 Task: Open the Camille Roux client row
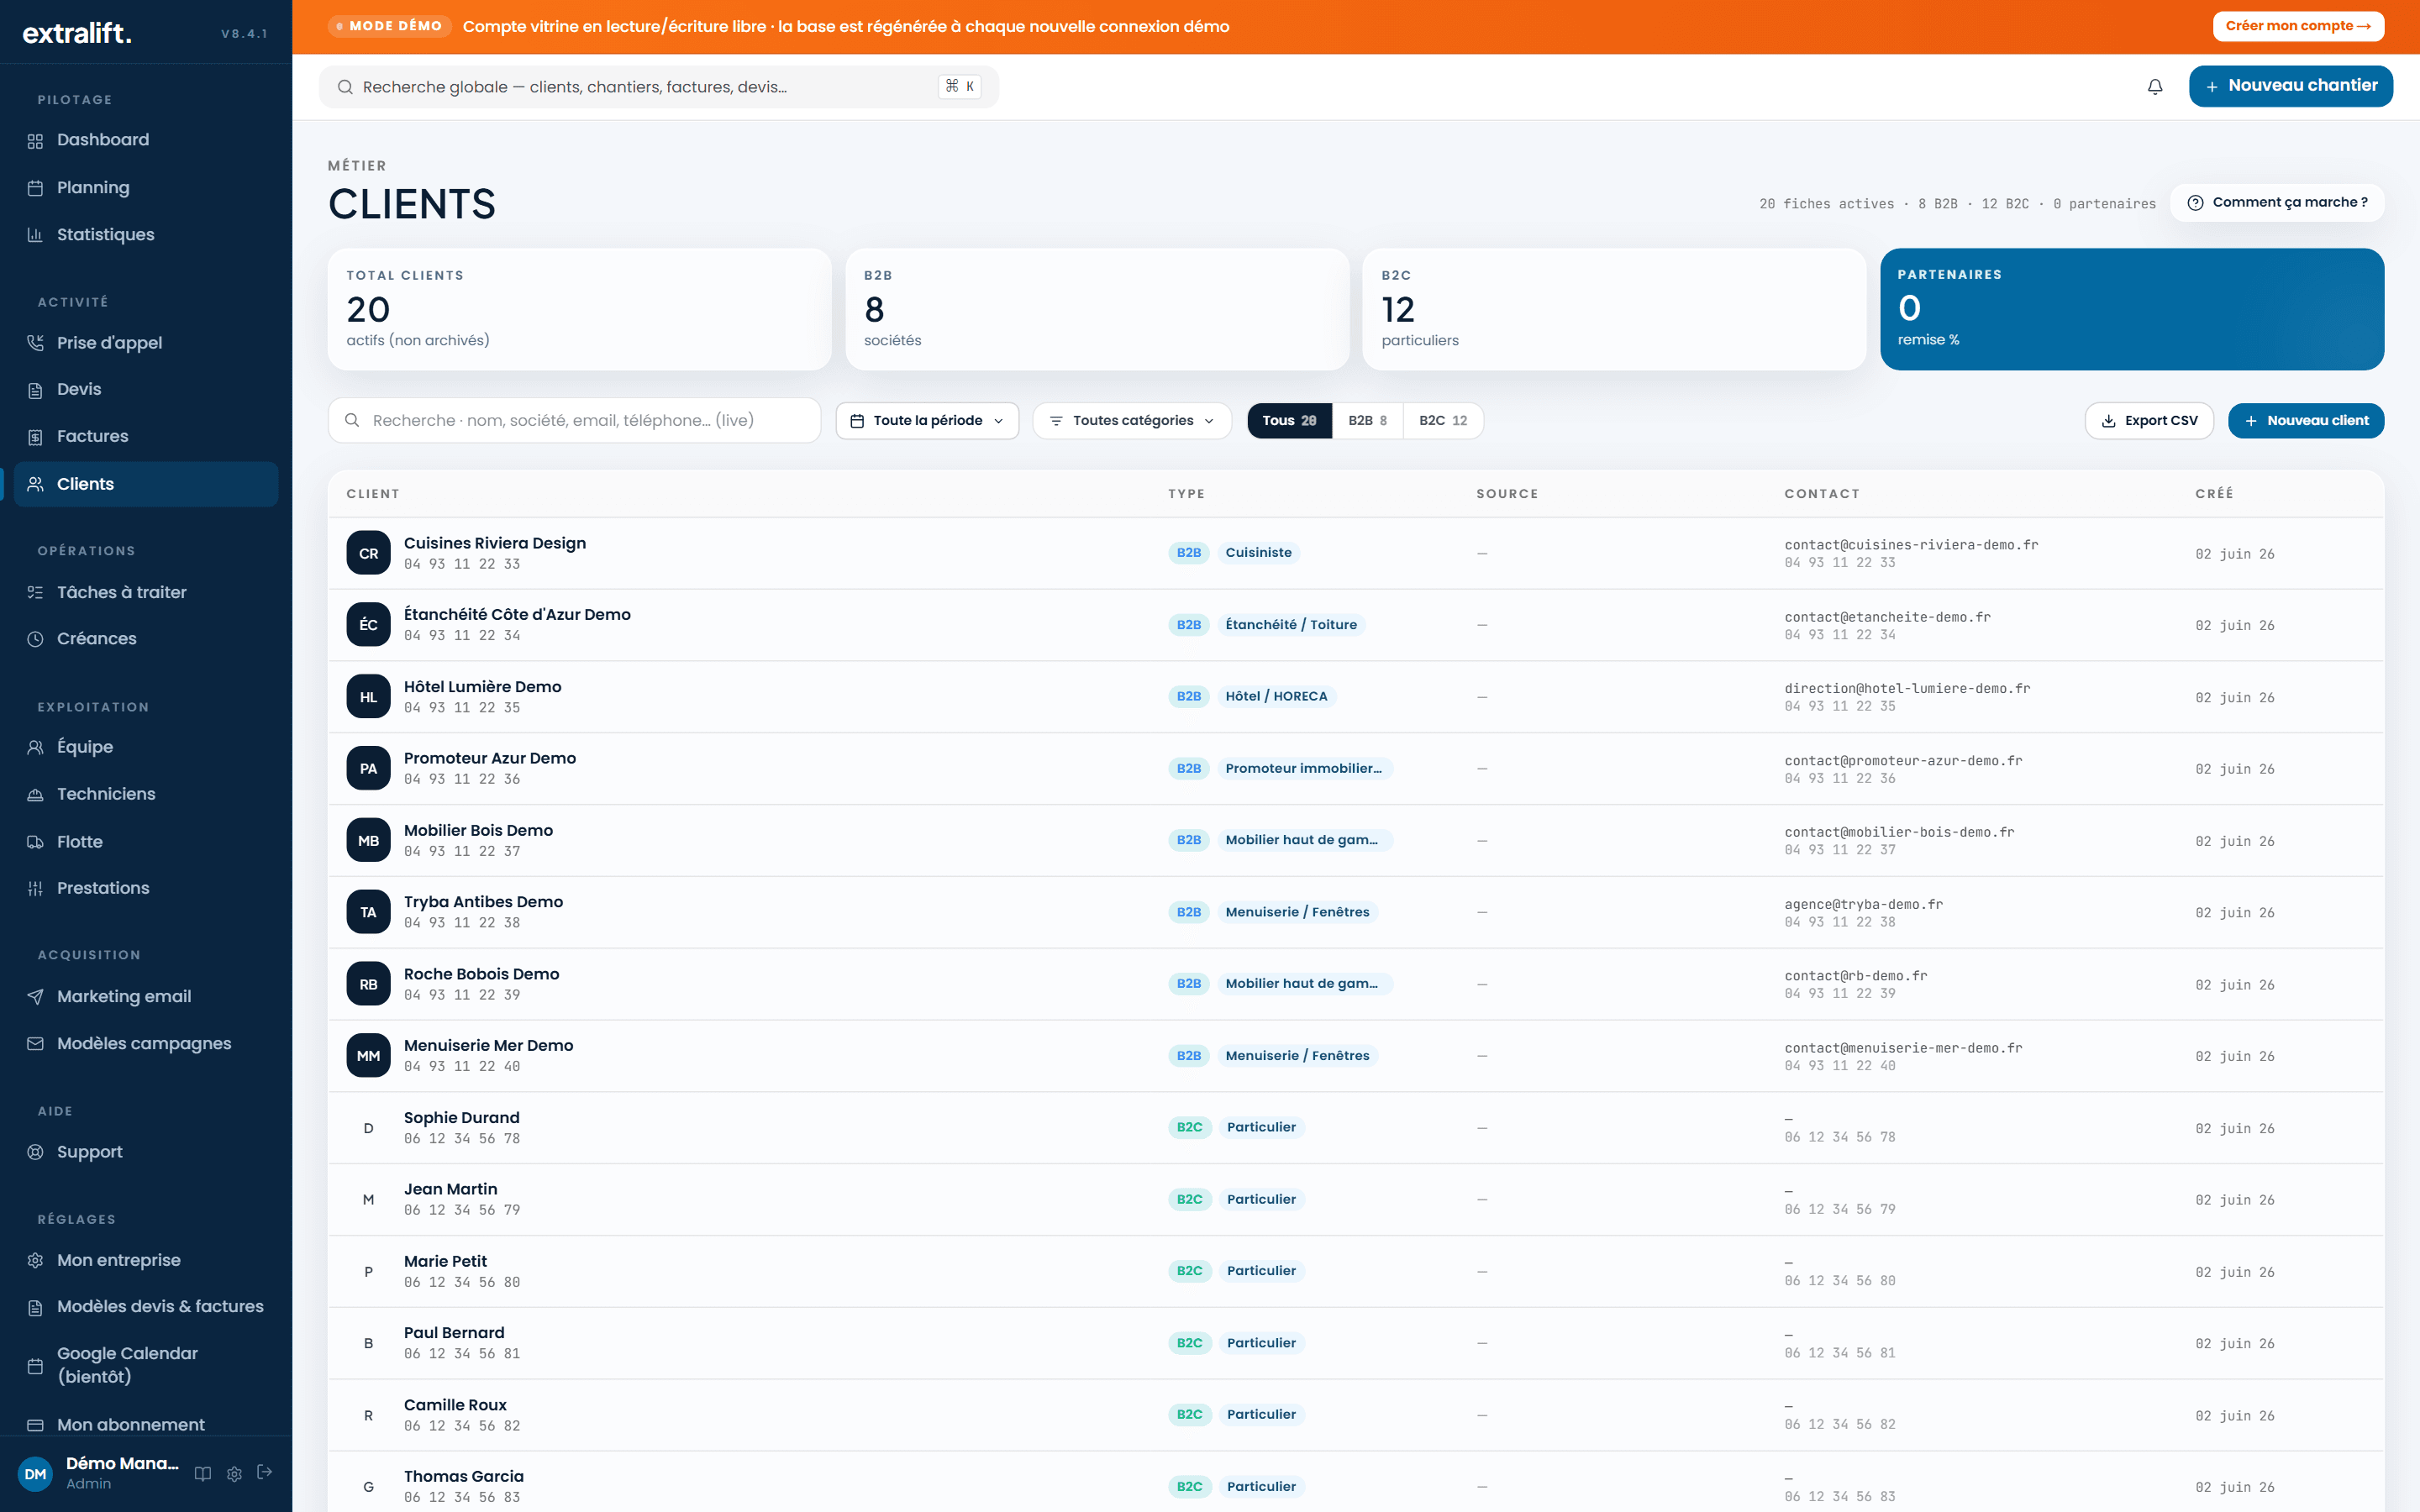(x=1355, y=1415)
